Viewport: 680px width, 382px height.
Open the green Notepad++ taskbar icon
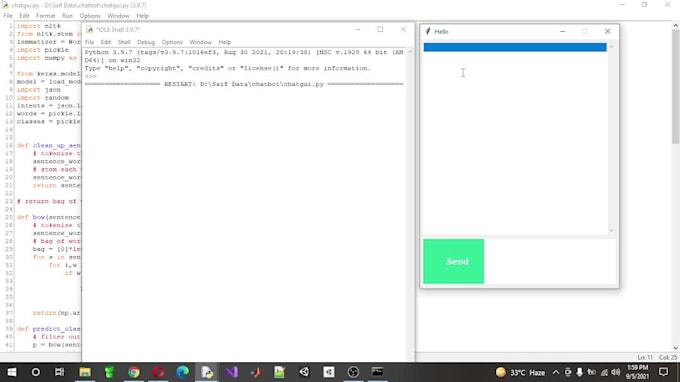pyautogui.click(x=280, y=372)
